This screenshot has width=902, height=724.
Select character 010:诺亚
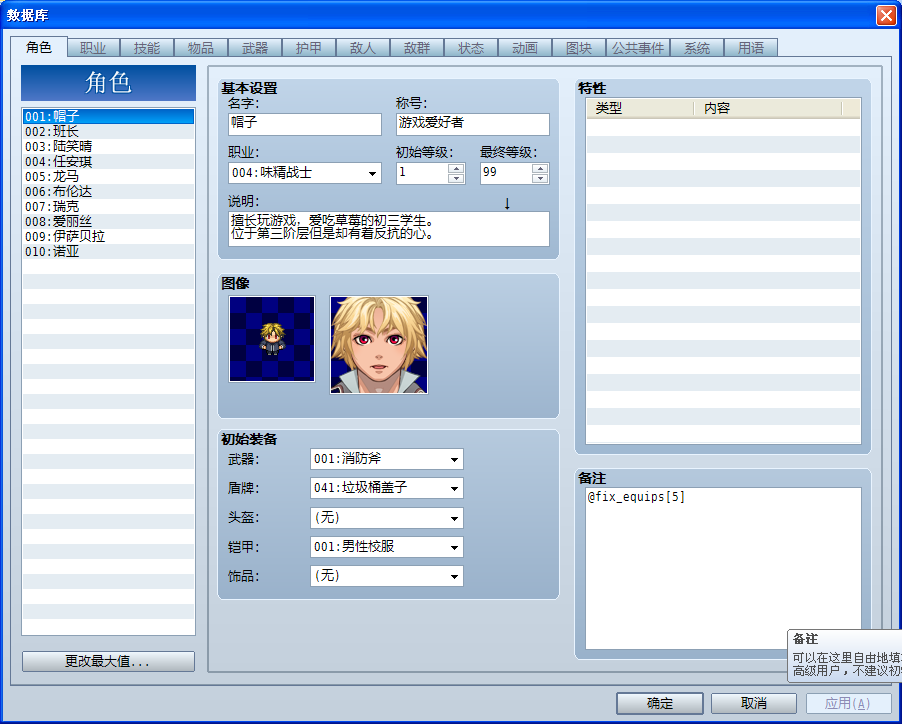pos(108,251)
